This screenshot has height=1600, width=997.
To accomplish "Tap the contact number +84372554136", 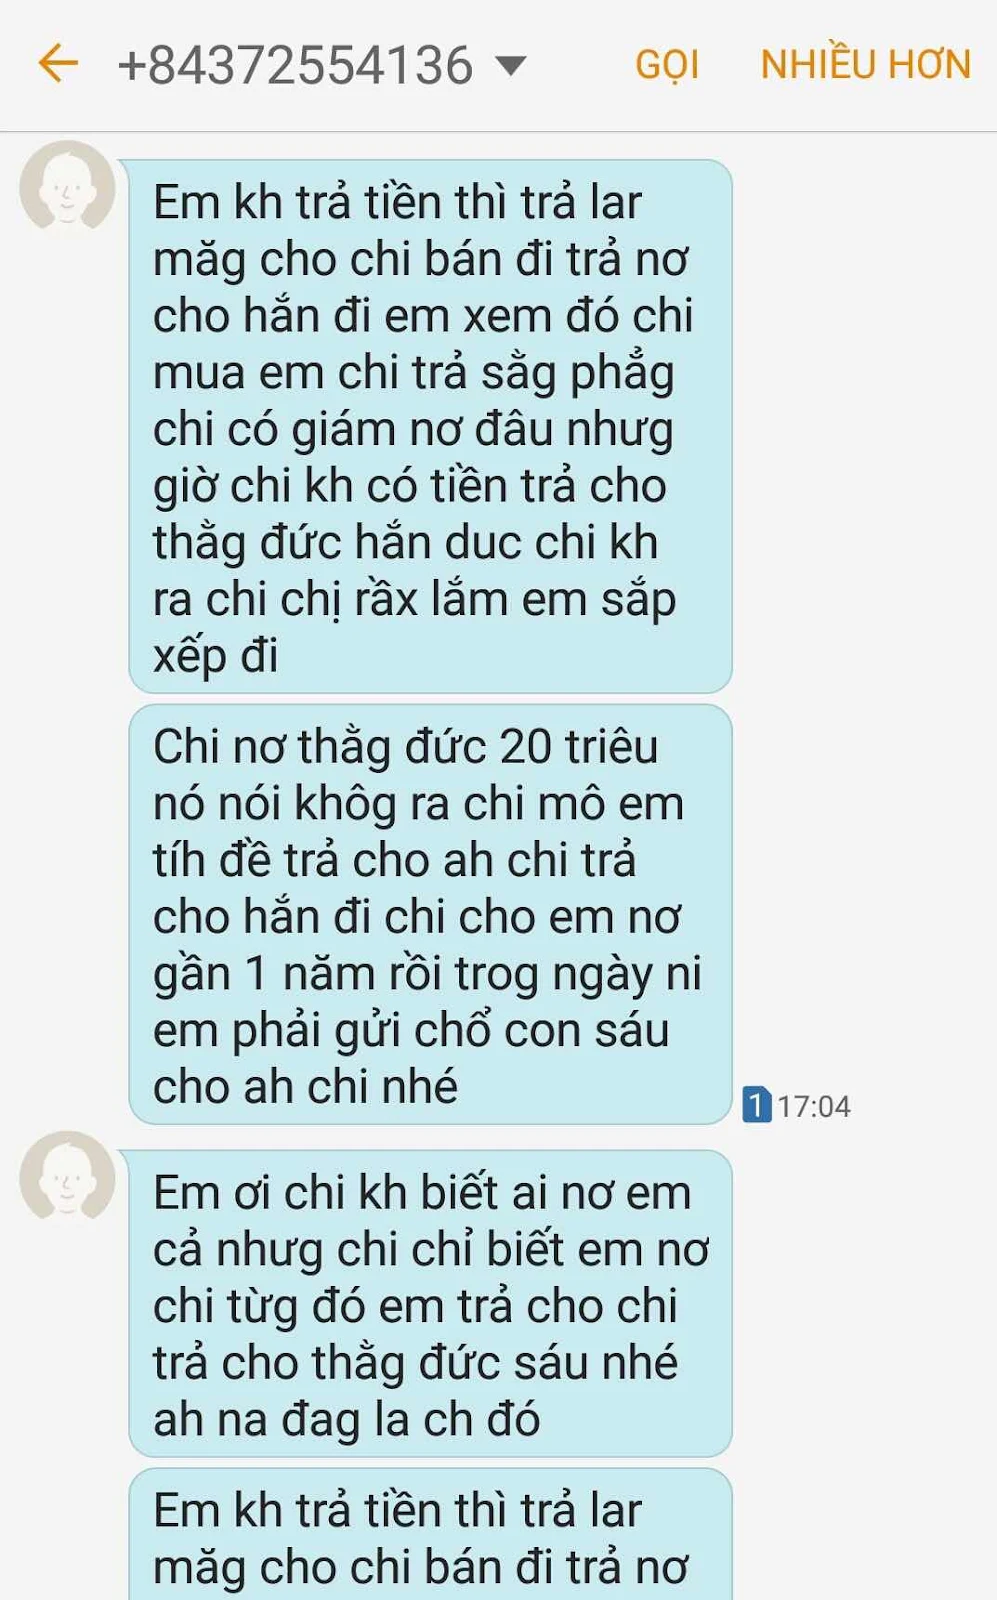I will (295, 66).
